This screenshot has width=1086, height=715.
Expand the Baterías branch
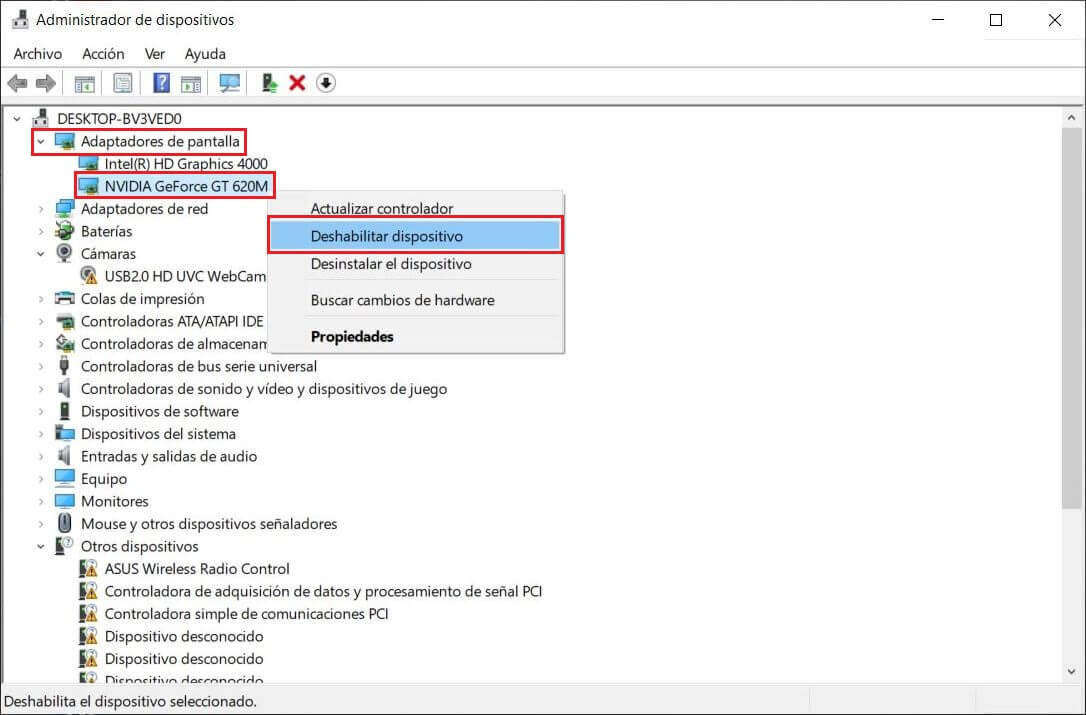coord(41,231)
